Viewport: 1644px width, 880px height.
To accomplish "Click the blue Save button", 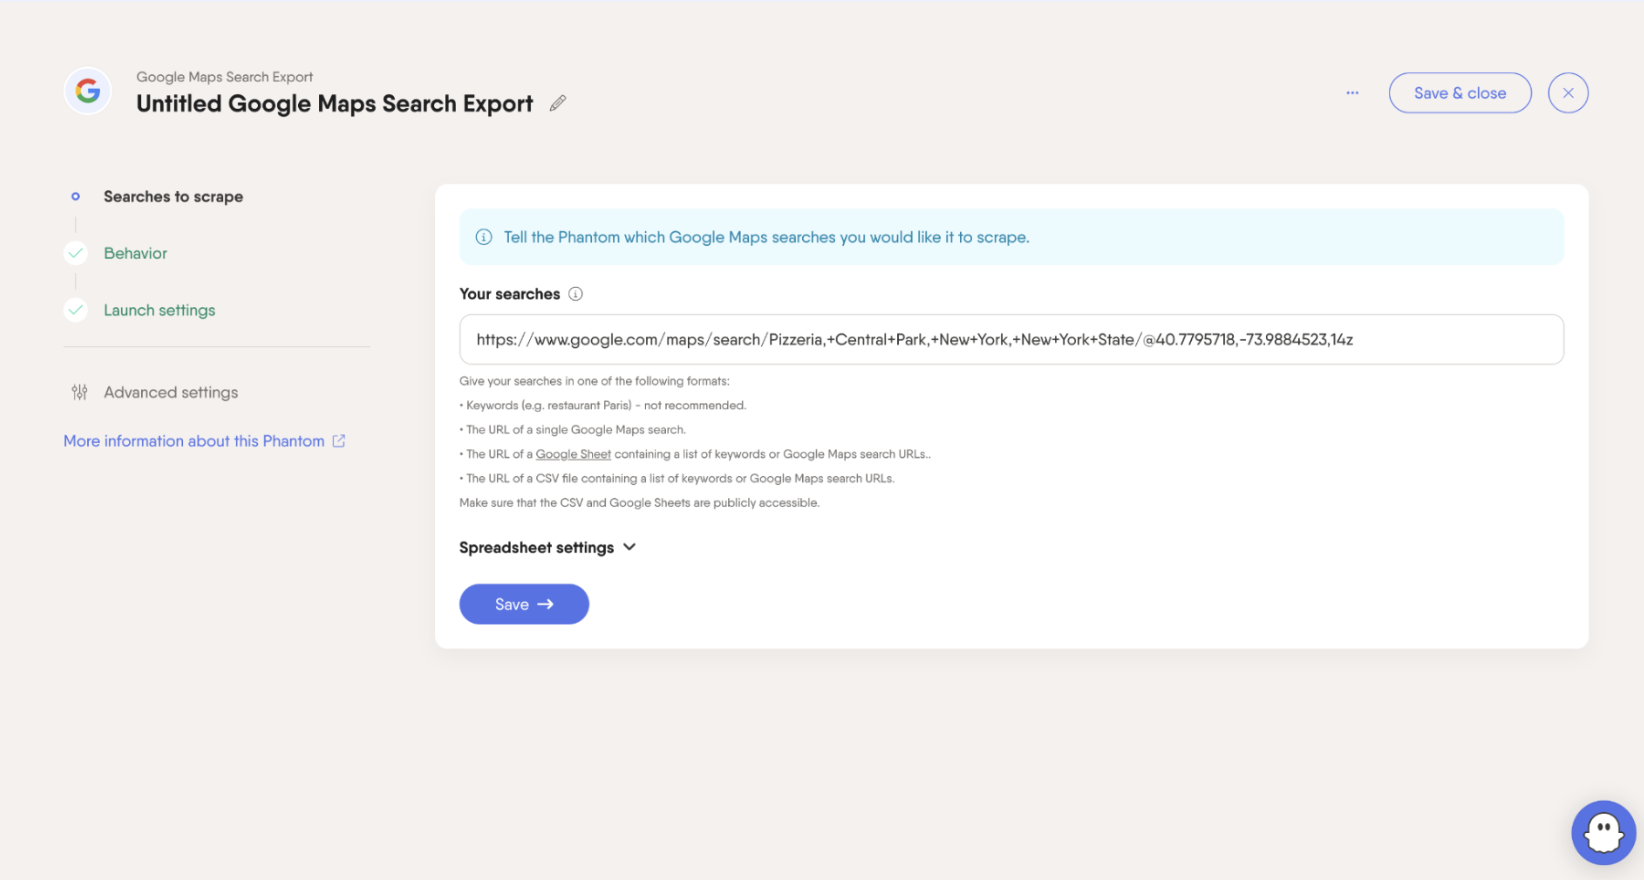I will (524, 604).
